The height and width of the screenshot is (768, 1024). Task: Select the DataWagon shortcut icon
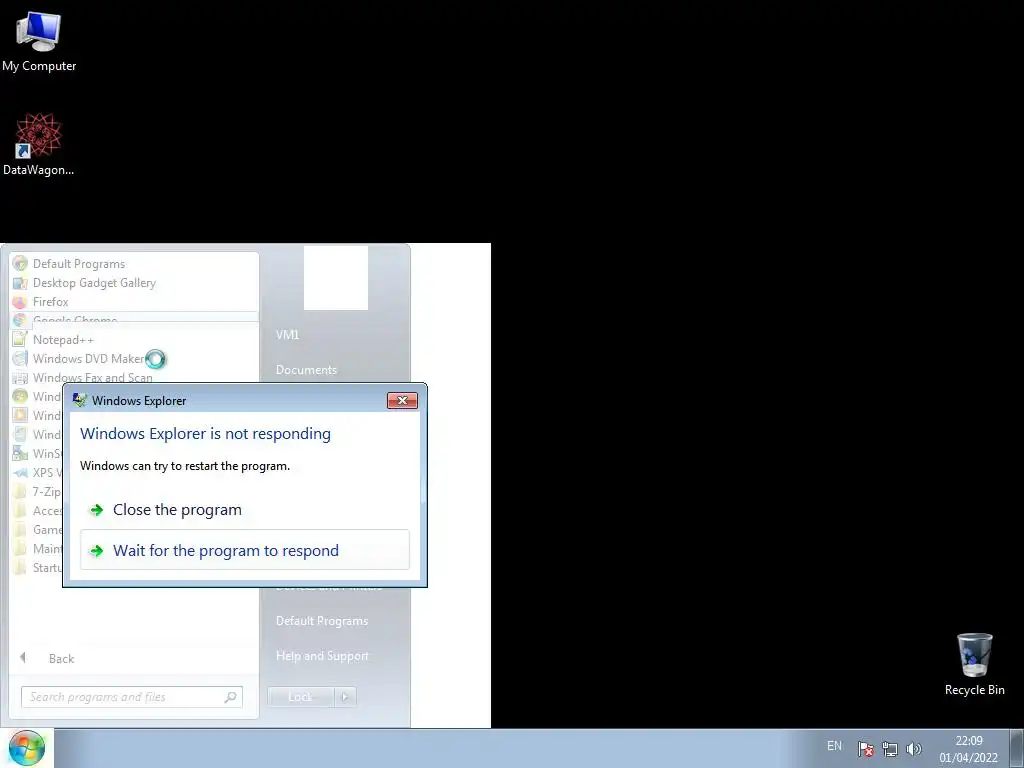pyautogui.click(x=39, y=144)
